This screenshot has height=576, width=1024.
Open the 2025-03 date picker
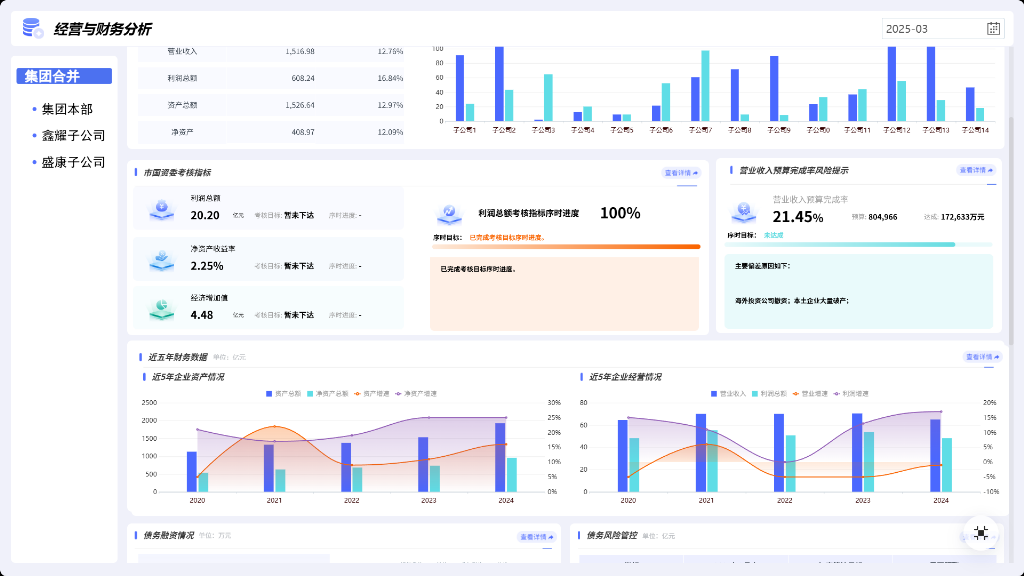(x=943, y=29)
